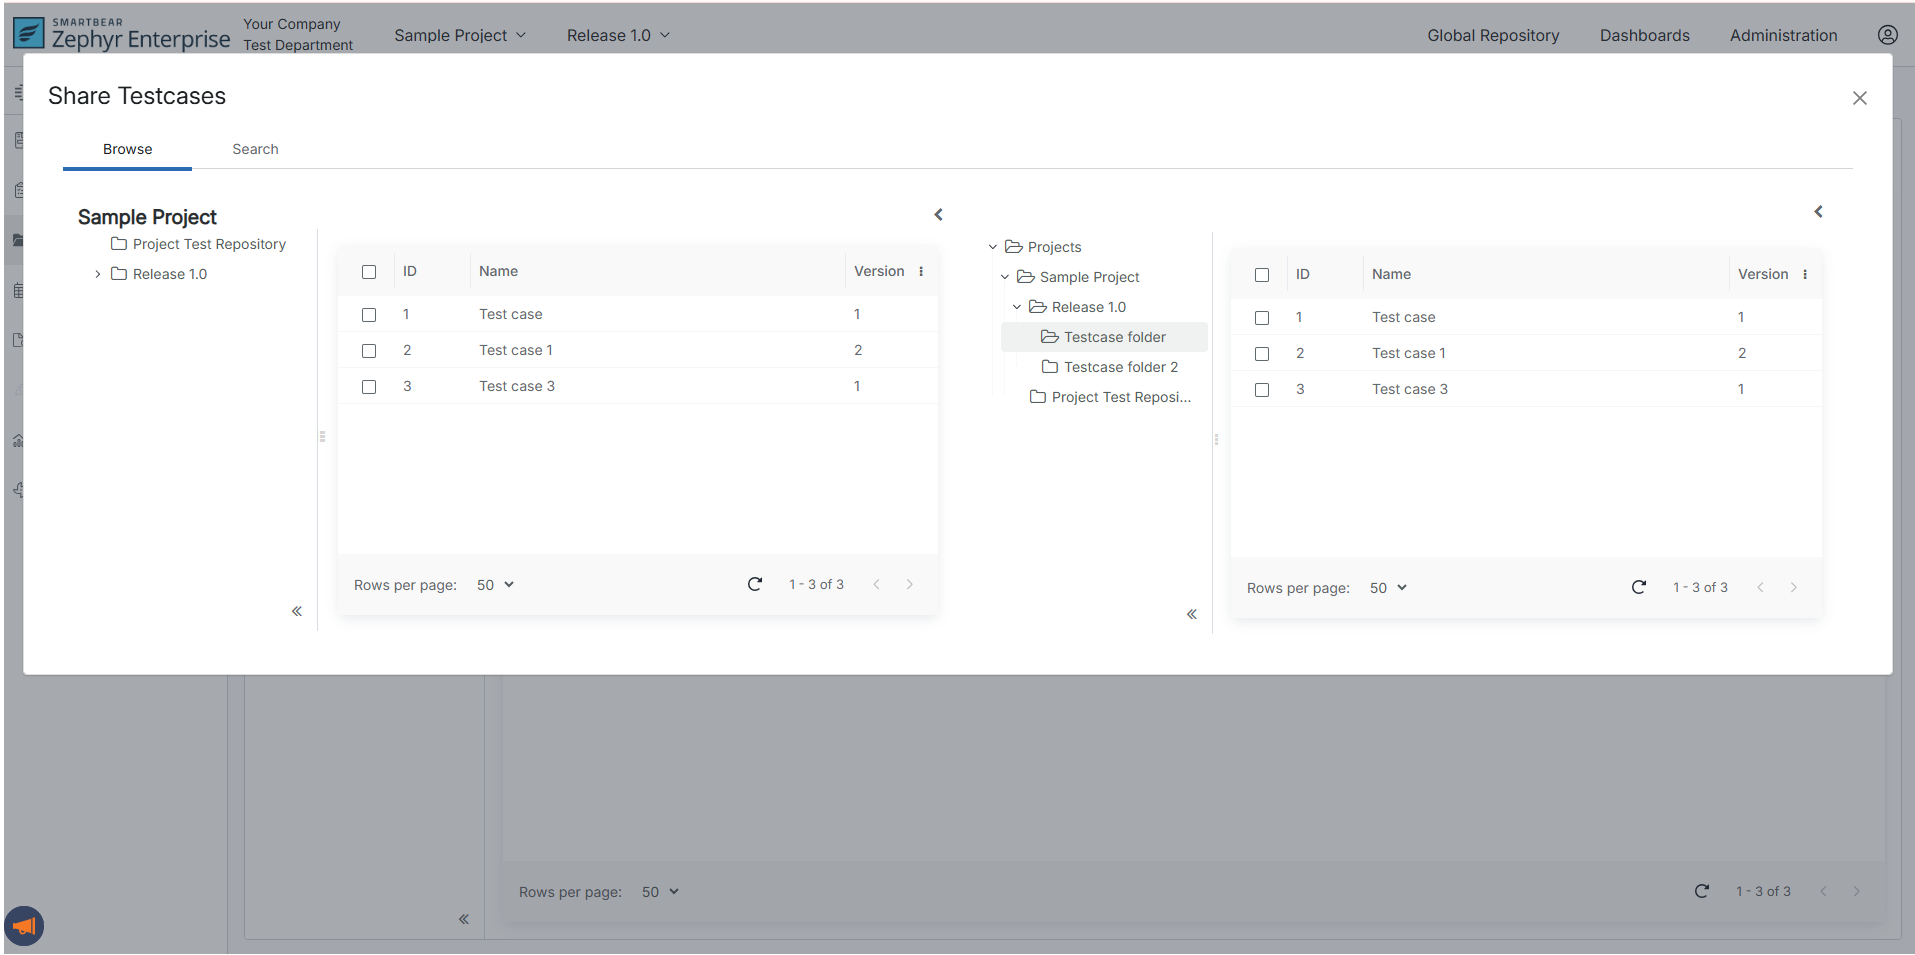Click the announcements megaphone icon
1915x955 pixels.
pyautogui.click(x=24, y=926)
